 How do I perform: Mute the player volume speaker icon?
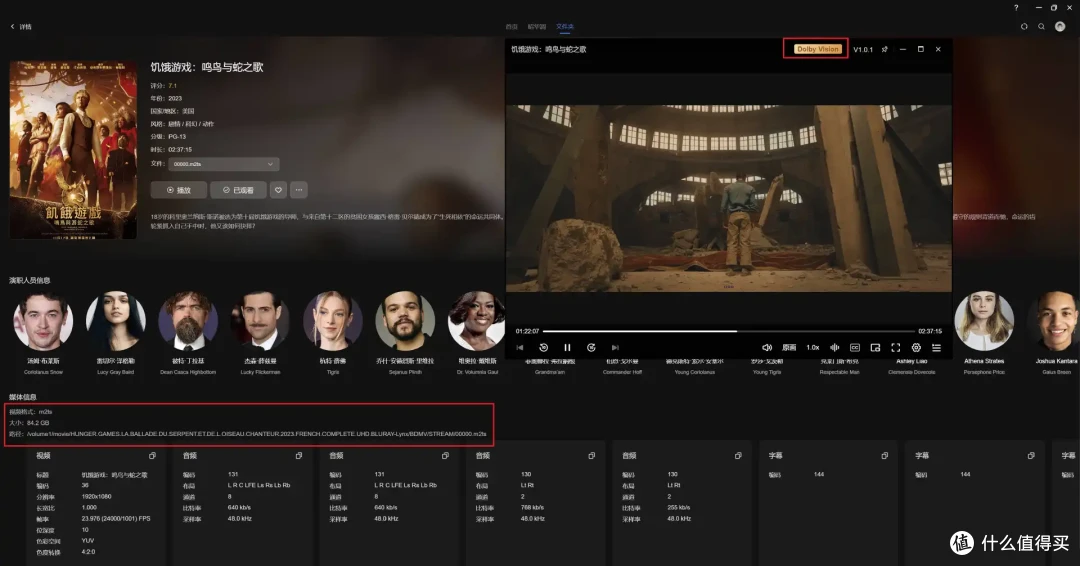pyautogui.click(x=767, y=348)
